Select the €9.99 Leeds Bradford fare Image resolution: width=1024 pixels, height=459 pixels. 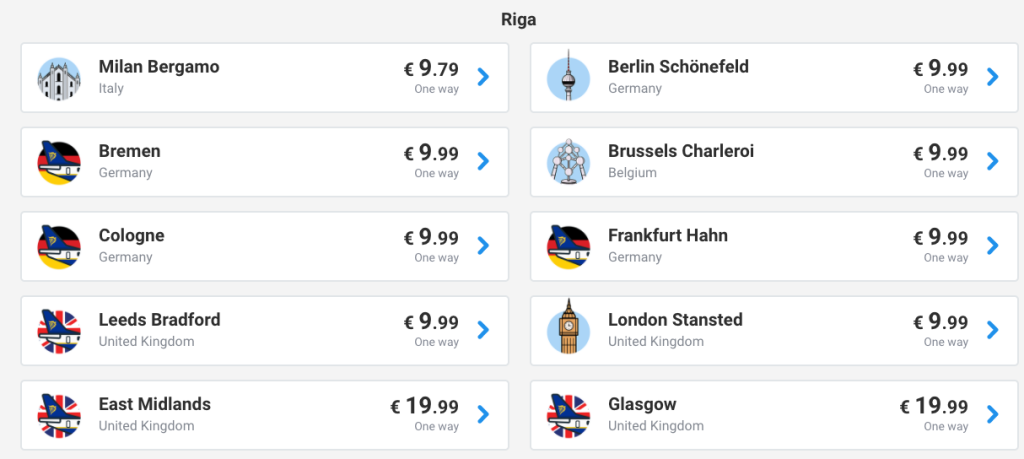431,322
